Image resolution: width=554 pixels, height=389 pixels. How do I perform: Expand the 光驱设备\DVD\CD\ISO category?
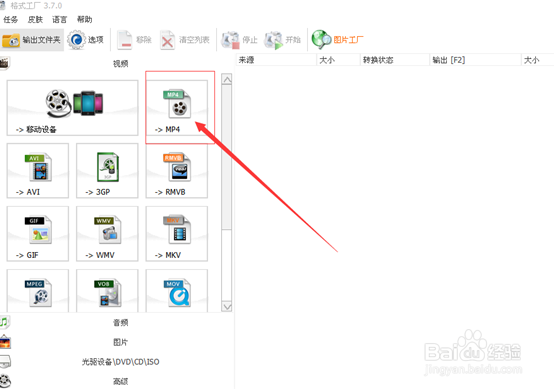[x=117, y=362]
